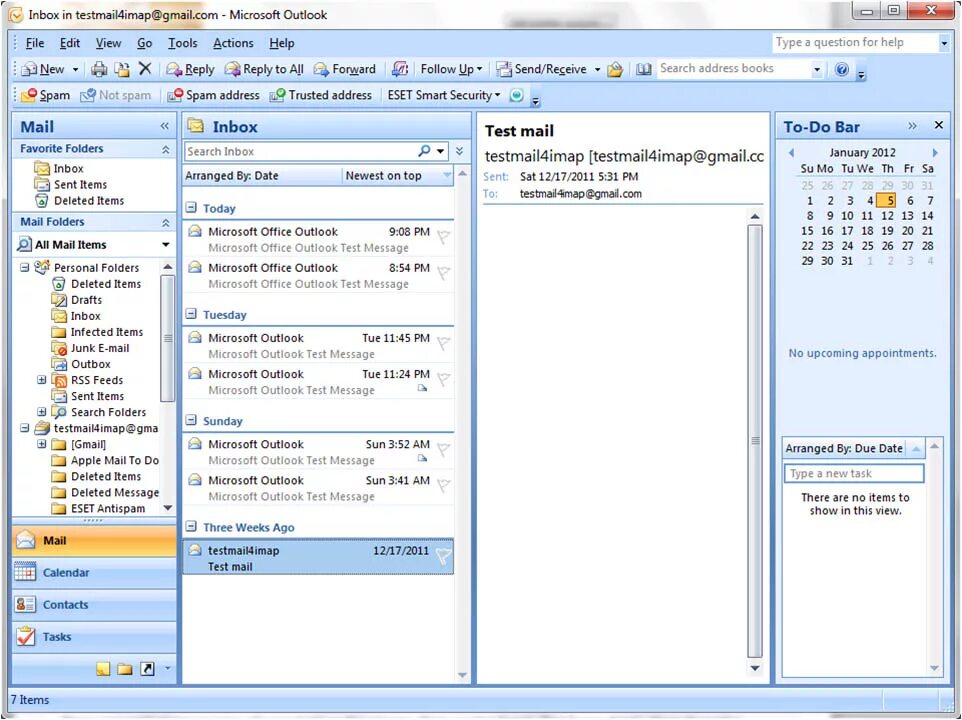The image size is (962, 720).
Task: Minimize the To-Do Bar with the chevrons
Action: pos(912,126)
